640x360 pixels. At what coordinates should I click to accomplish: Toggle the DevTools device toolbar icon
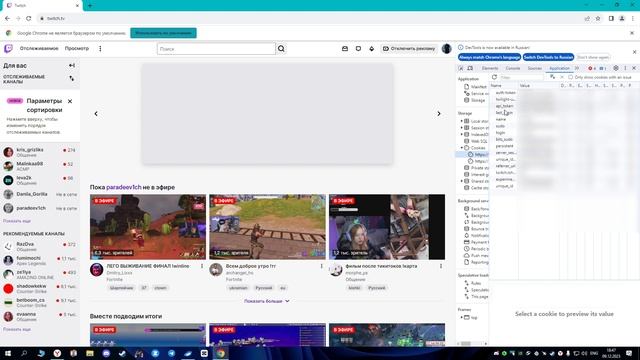pos(470,68)
